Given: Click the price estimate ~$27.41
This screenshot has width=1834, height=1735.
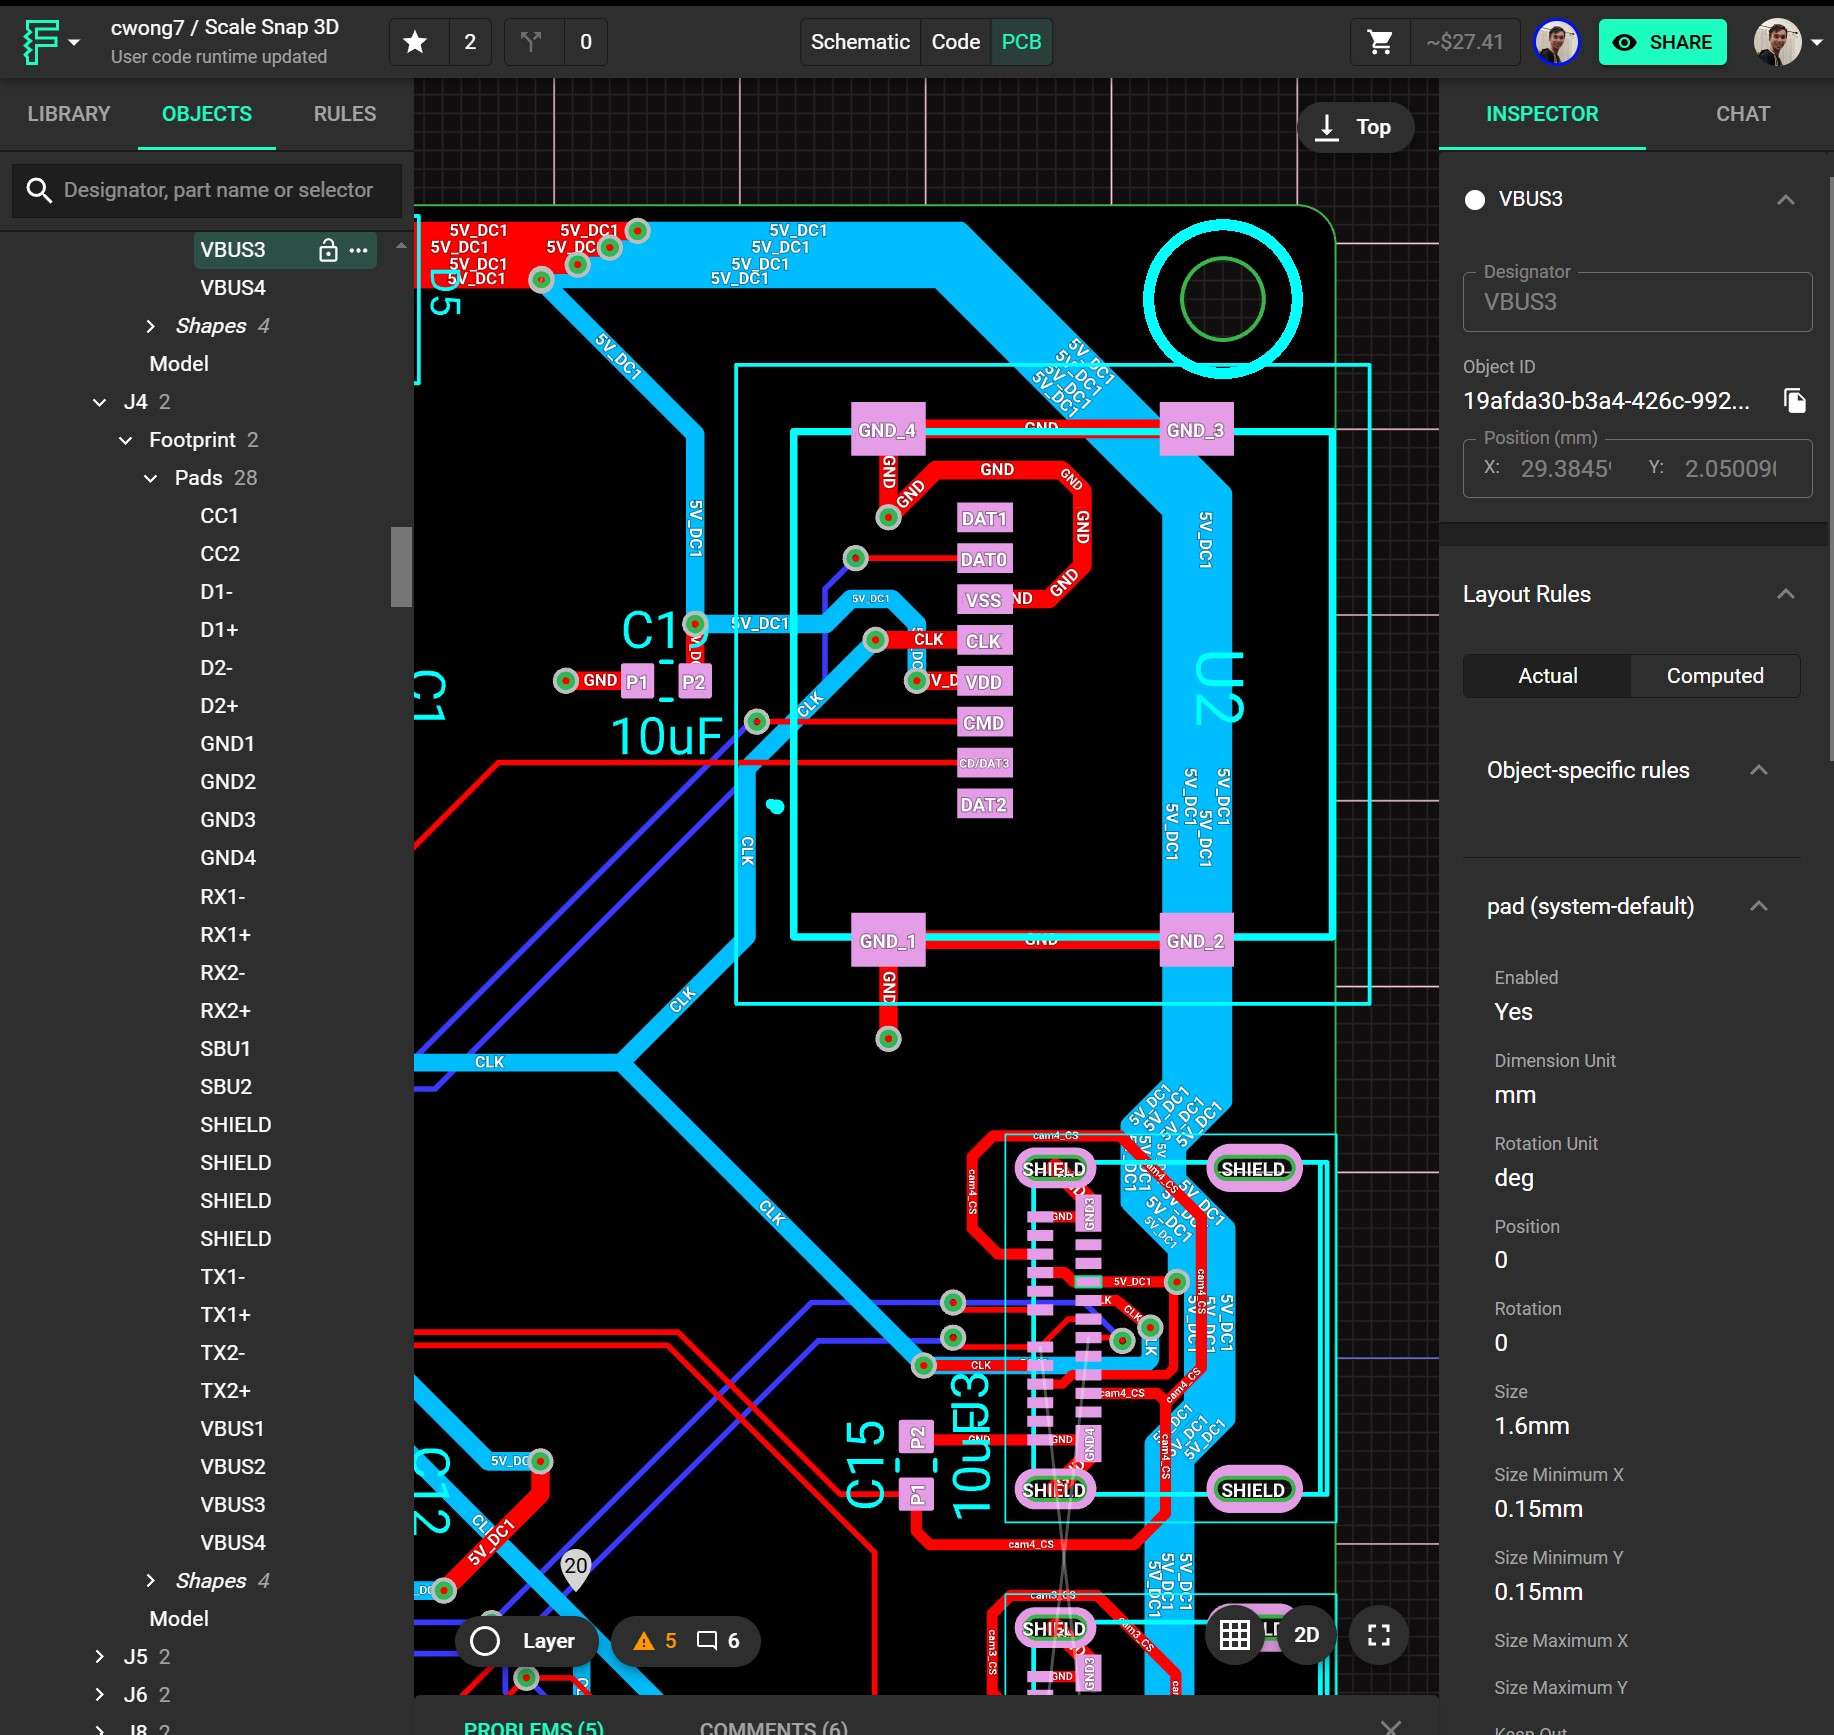Looking at the screenshot, I should [x=1465, y=42].
